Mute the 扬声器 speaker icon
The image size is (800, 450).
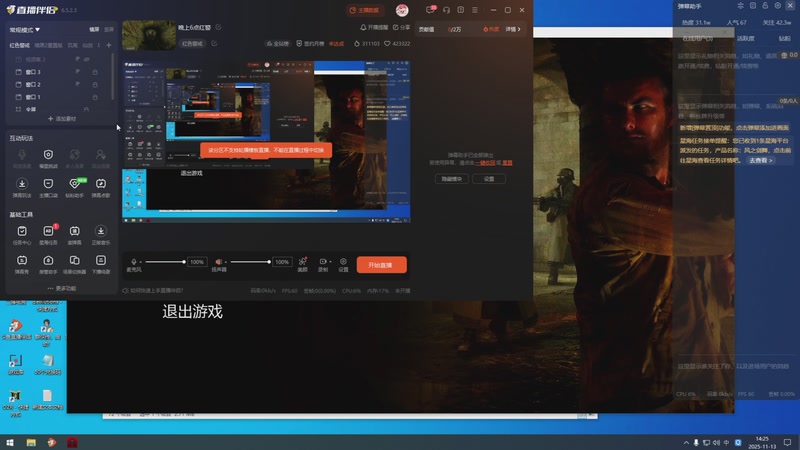(218, 262)
